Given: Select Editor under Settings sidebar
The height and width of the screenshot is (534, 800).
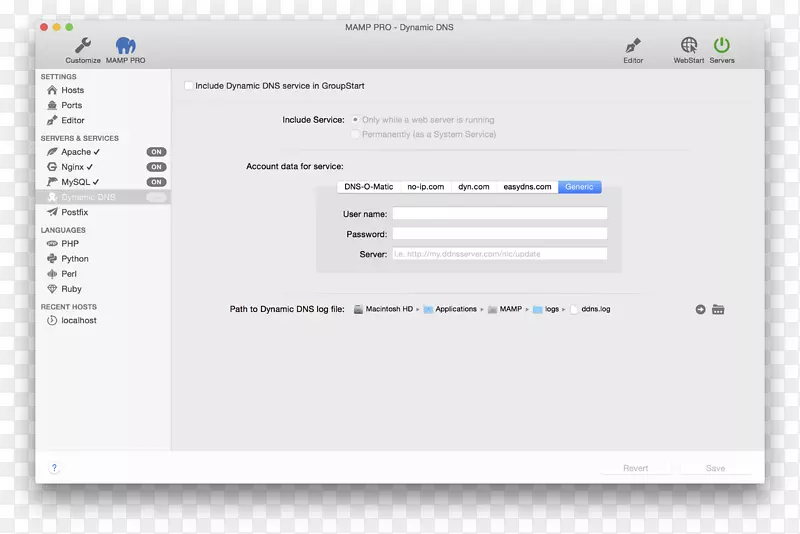Looking at the screenshot, I should pos(103,120).
